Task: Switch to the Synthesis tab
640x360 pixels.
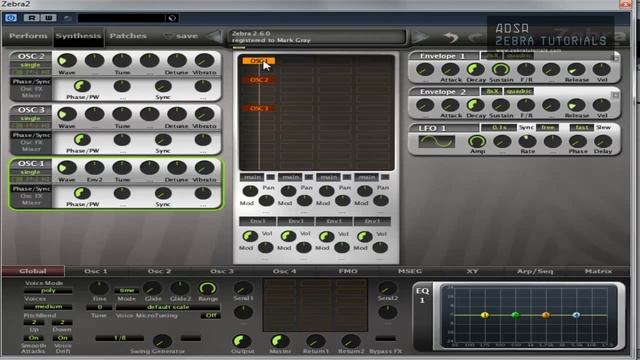Action: click(78, 36)
